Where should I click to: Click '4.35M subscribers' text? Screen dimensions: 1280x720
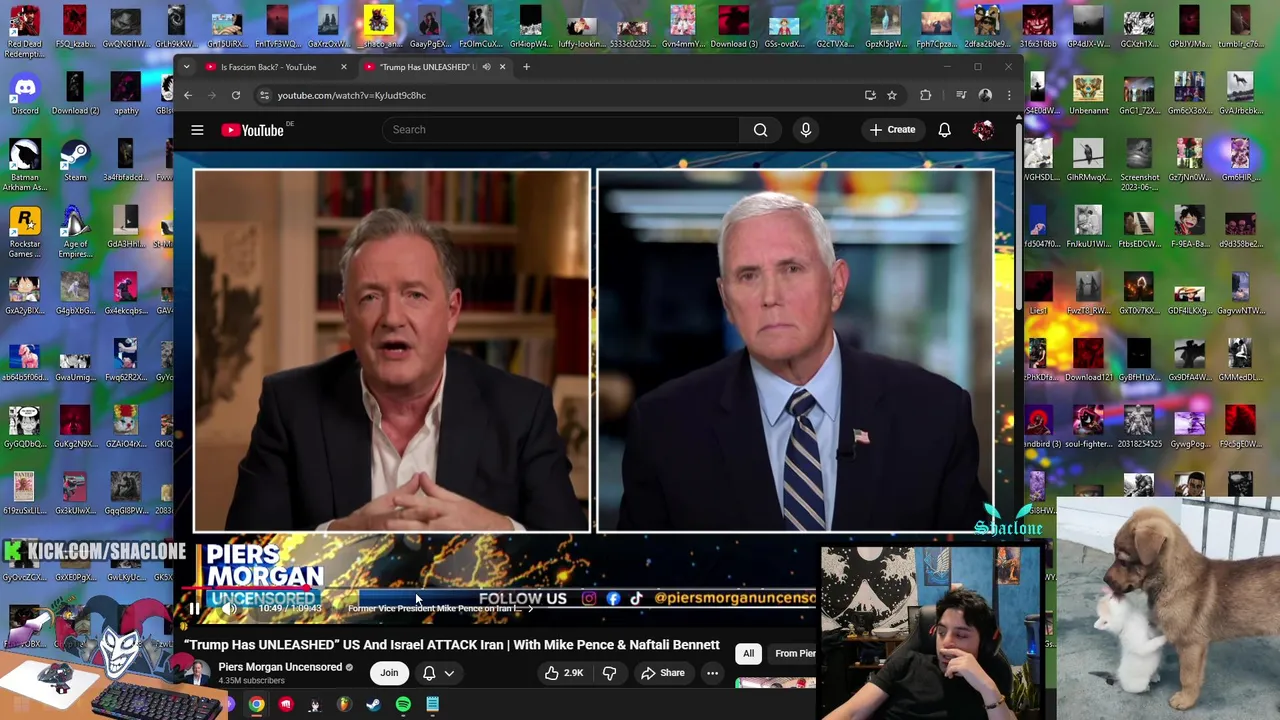coord(251,681)
